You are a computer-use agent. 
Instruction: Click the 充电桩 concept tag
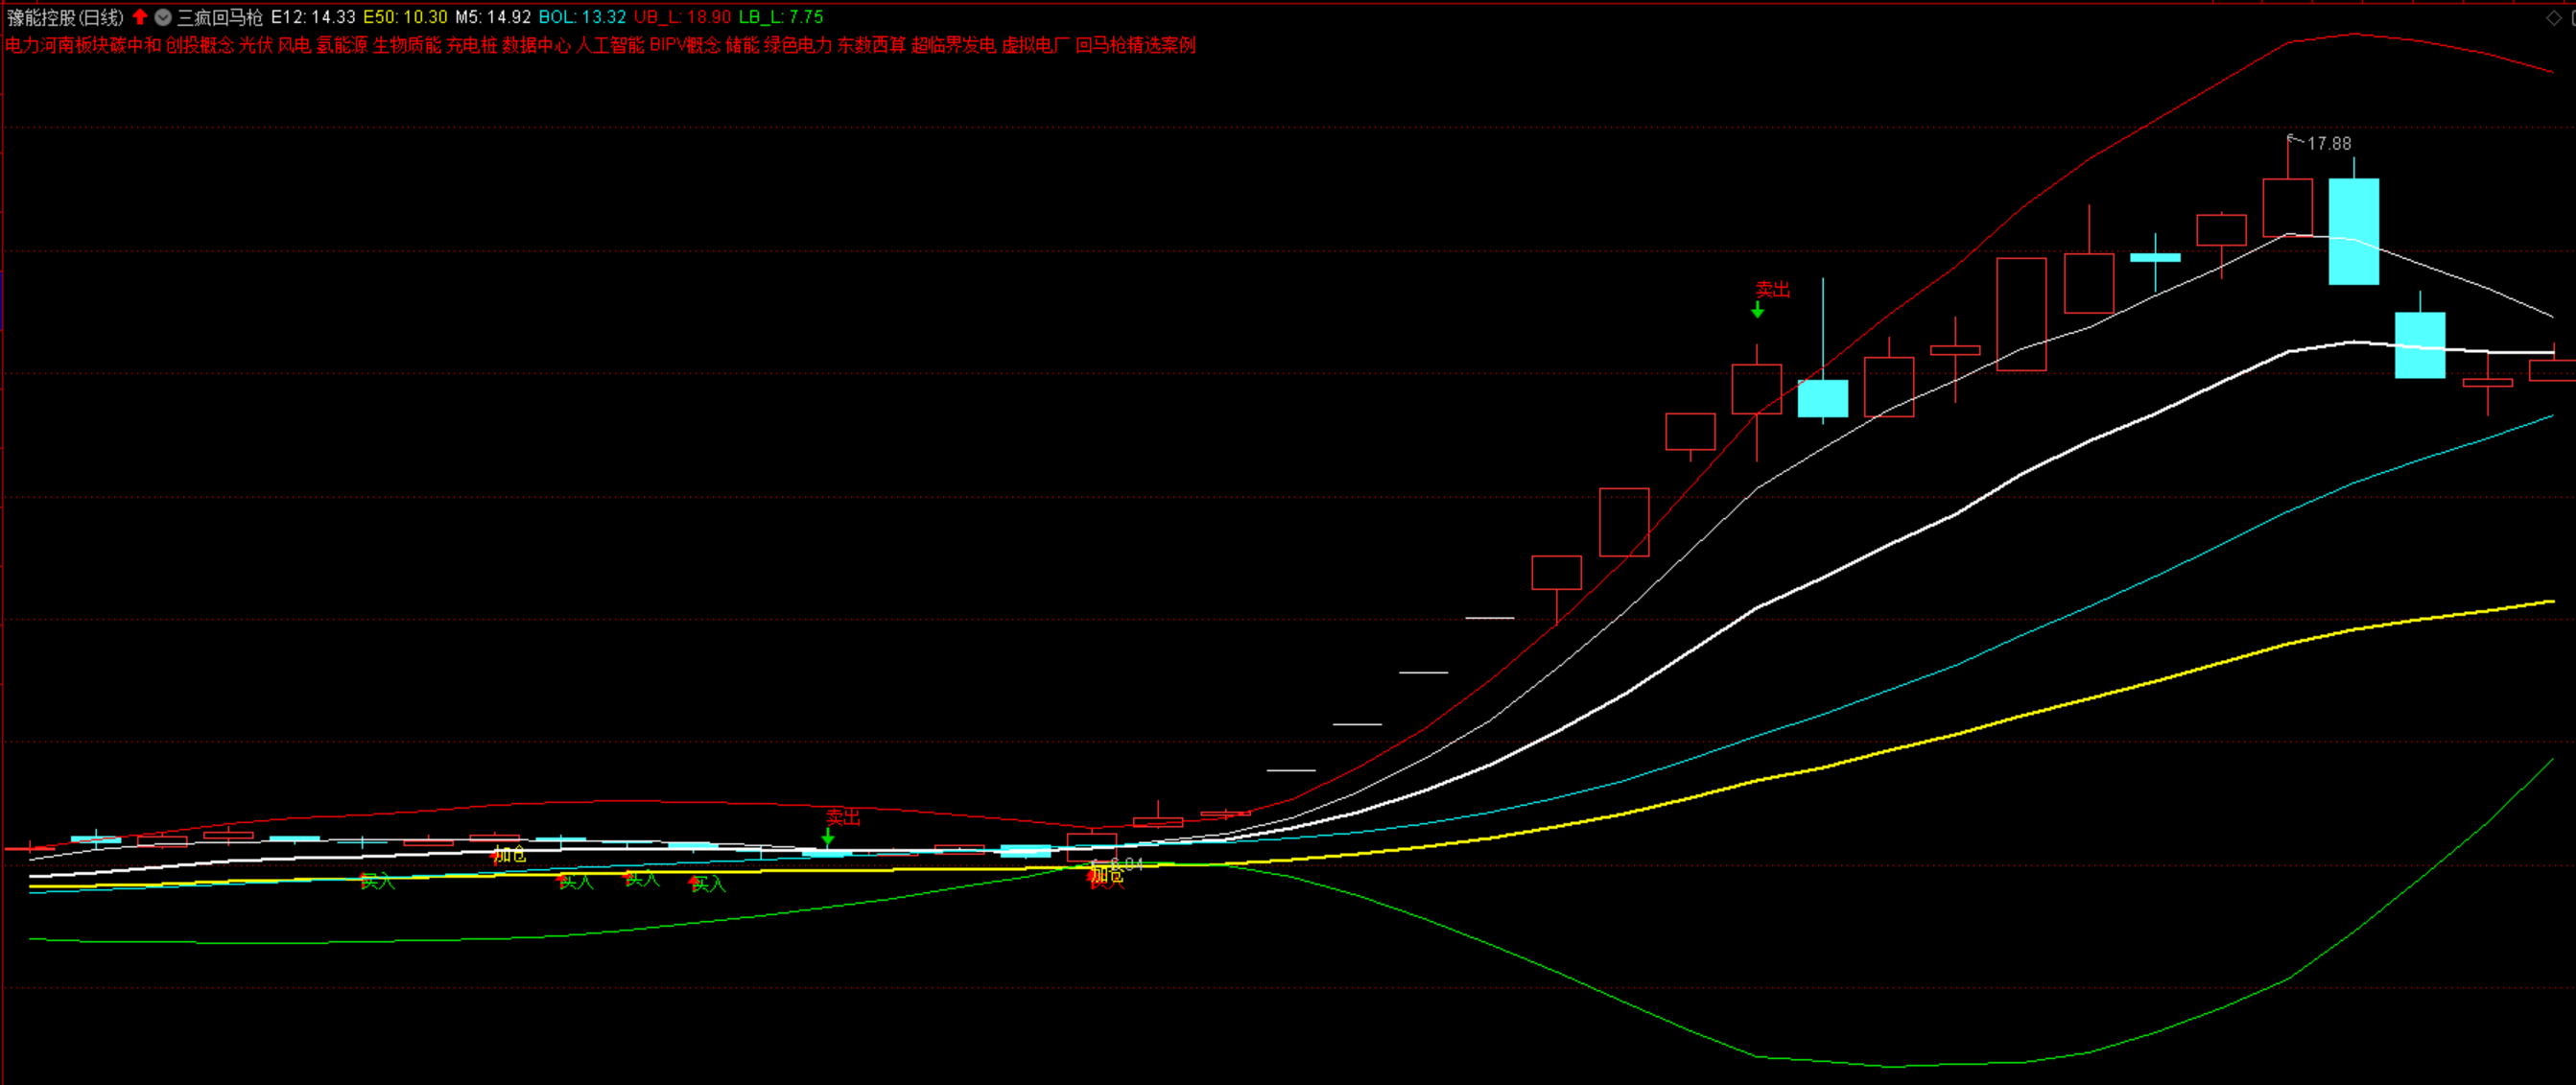[x=472, y=45]
